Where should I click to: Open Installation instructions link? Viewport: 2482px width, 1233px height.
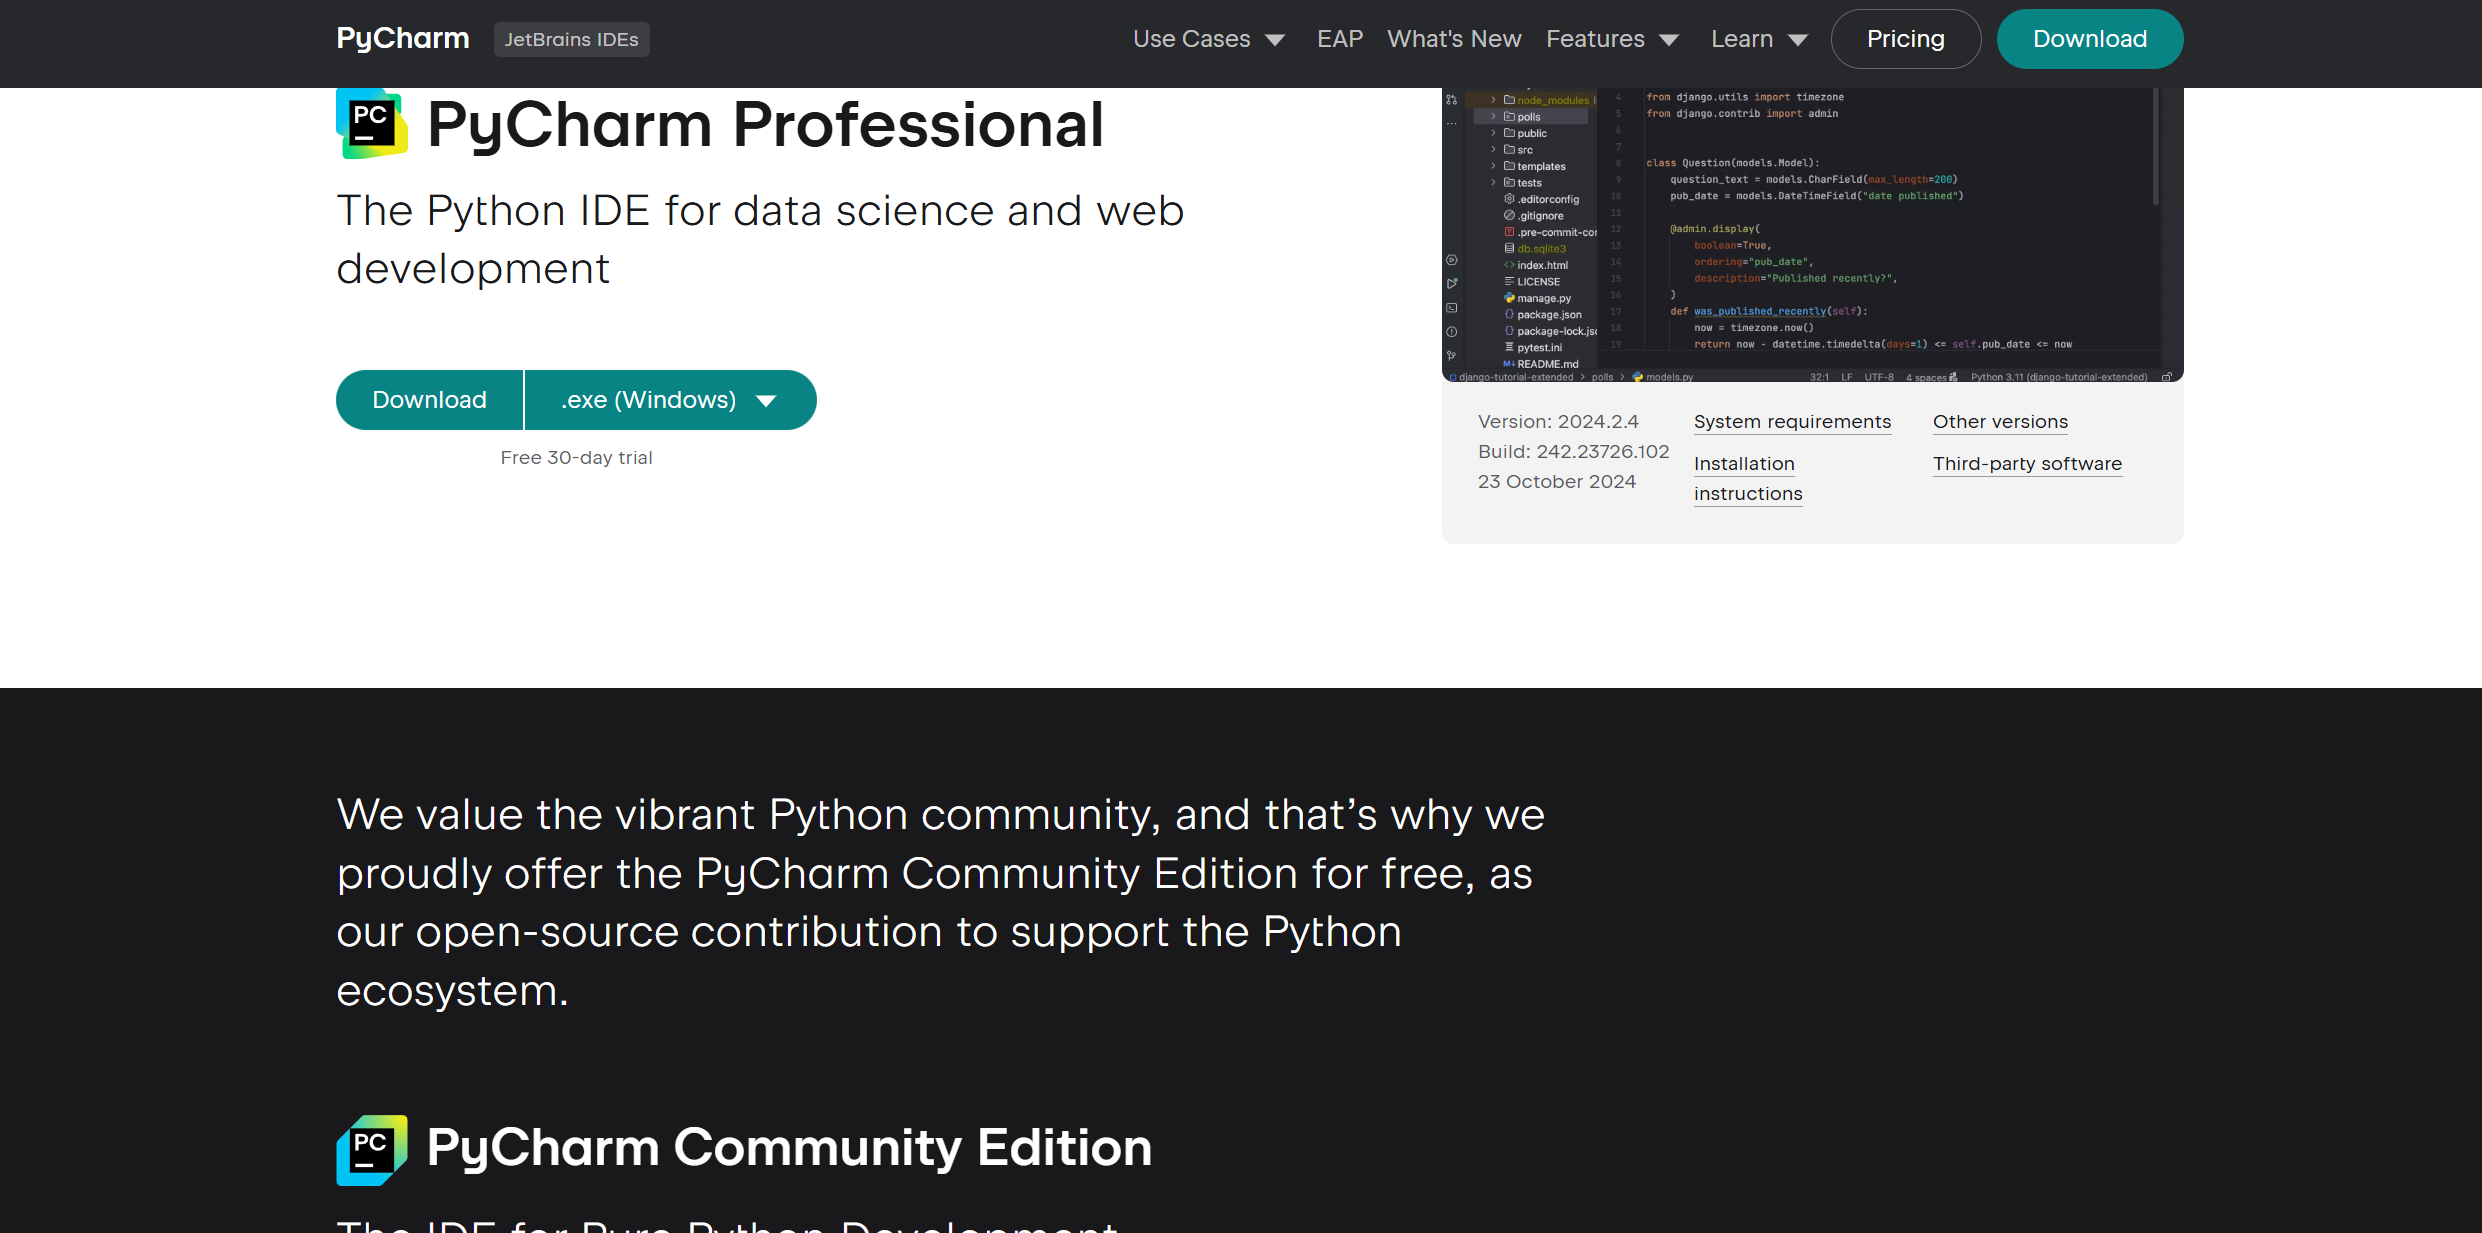[x=1748, y=479]
